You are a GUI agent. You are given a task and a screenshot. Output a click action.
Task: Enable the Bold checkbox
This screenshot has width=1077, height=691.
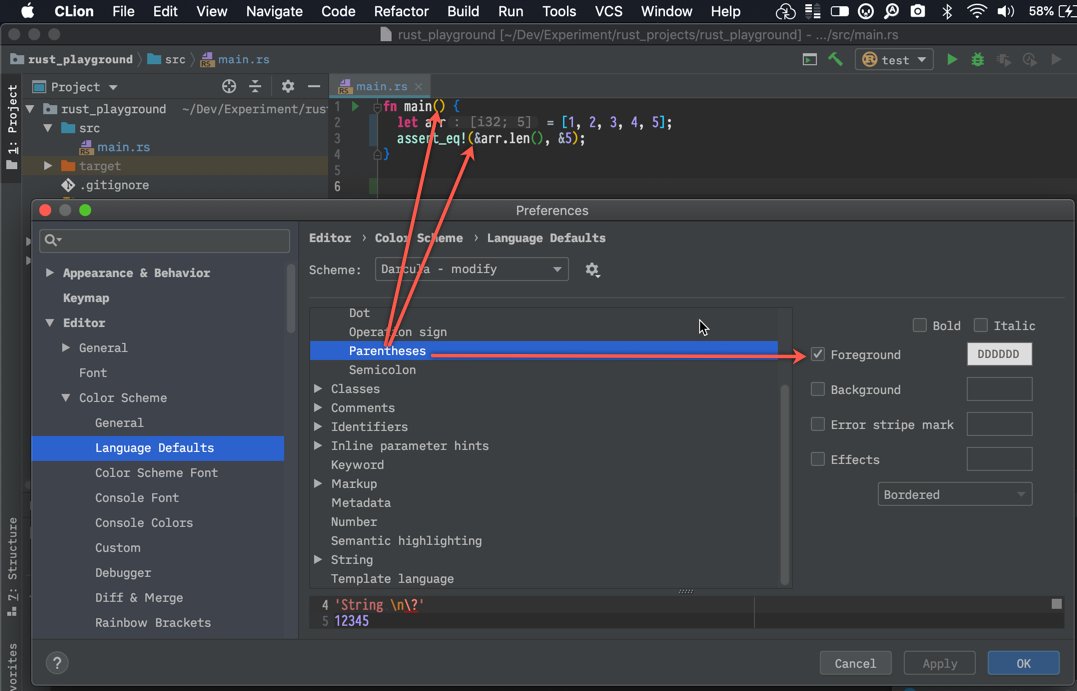919,325
